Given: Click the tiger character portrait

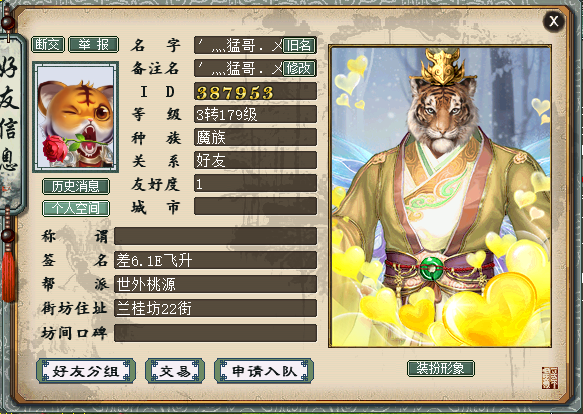Looking at the screenshot, I should 440,196.
